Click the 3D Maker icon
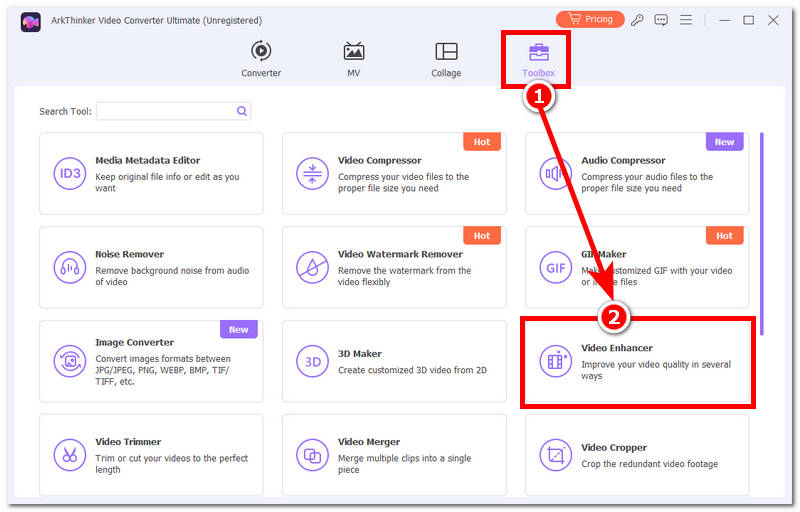This screenshot has width=800, height=512. [312, 361]
